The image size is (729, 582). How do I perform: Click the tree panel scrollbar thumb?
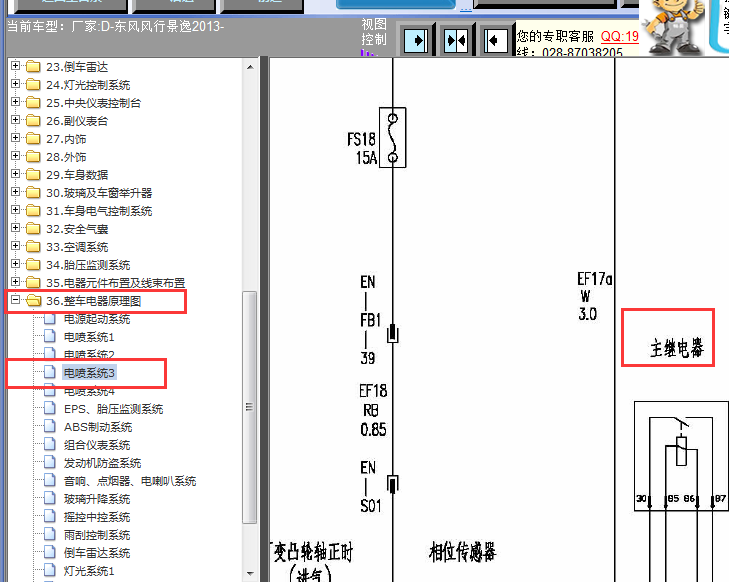(250, 407)
